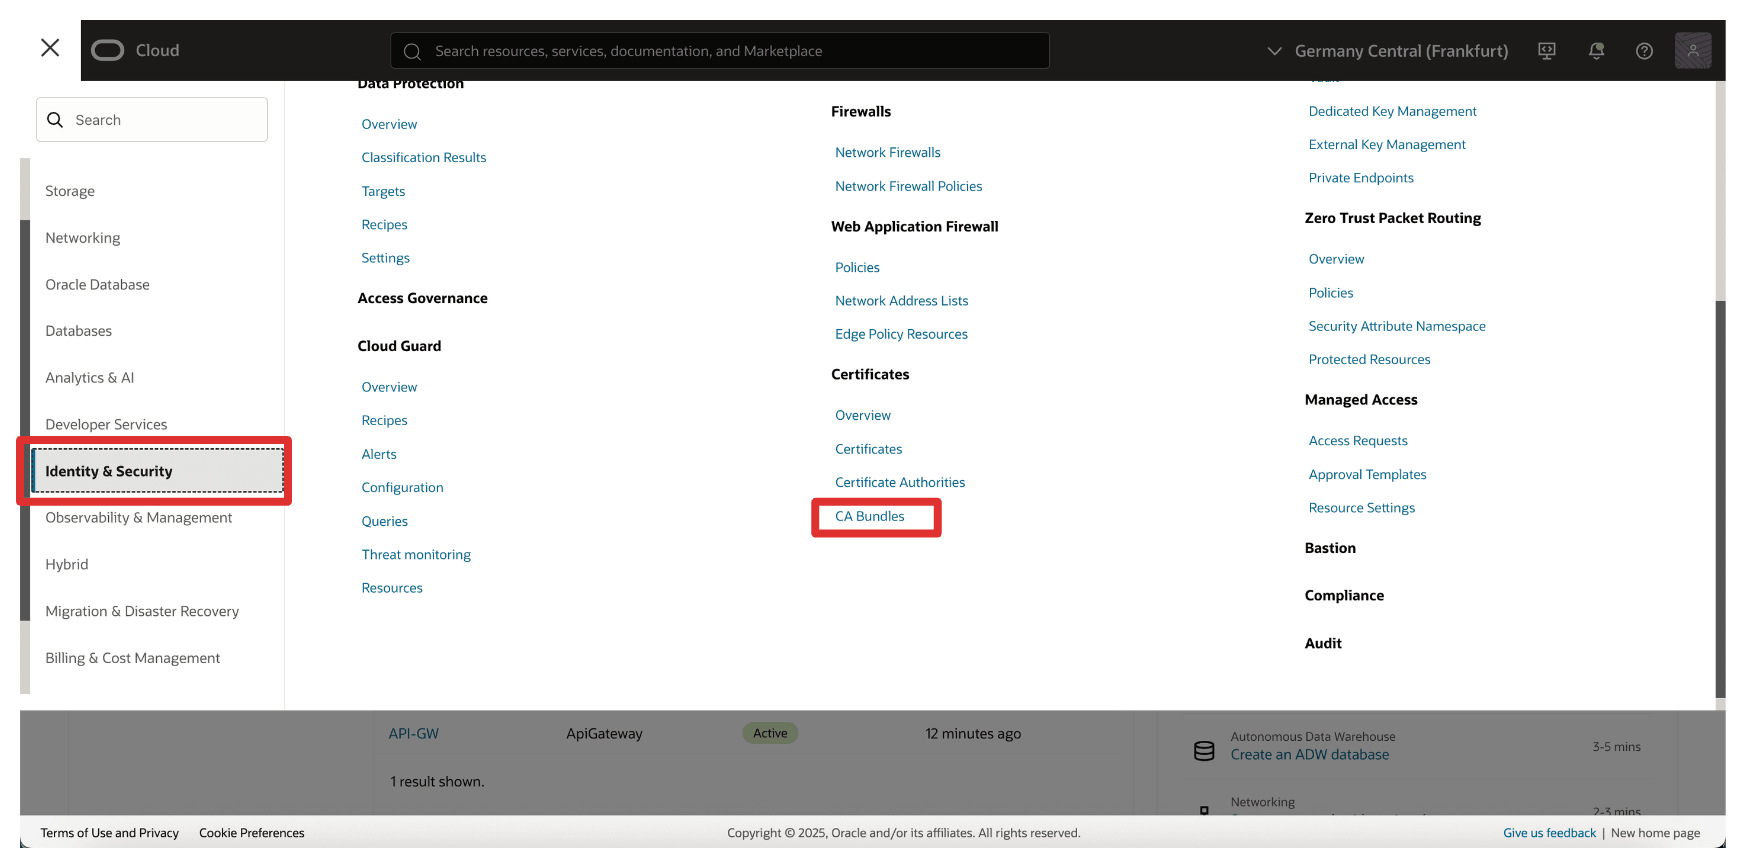Viewport: 1745px width, 868px height.
Task: Focus the sidebar menu Search field
Action: (x=152, y=120)
